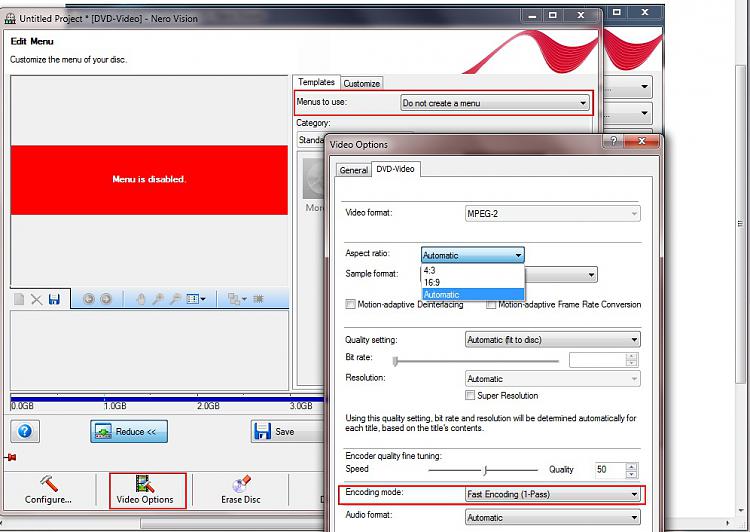
Task: Click the Video Options dialog help button
Action: point(613,141)
